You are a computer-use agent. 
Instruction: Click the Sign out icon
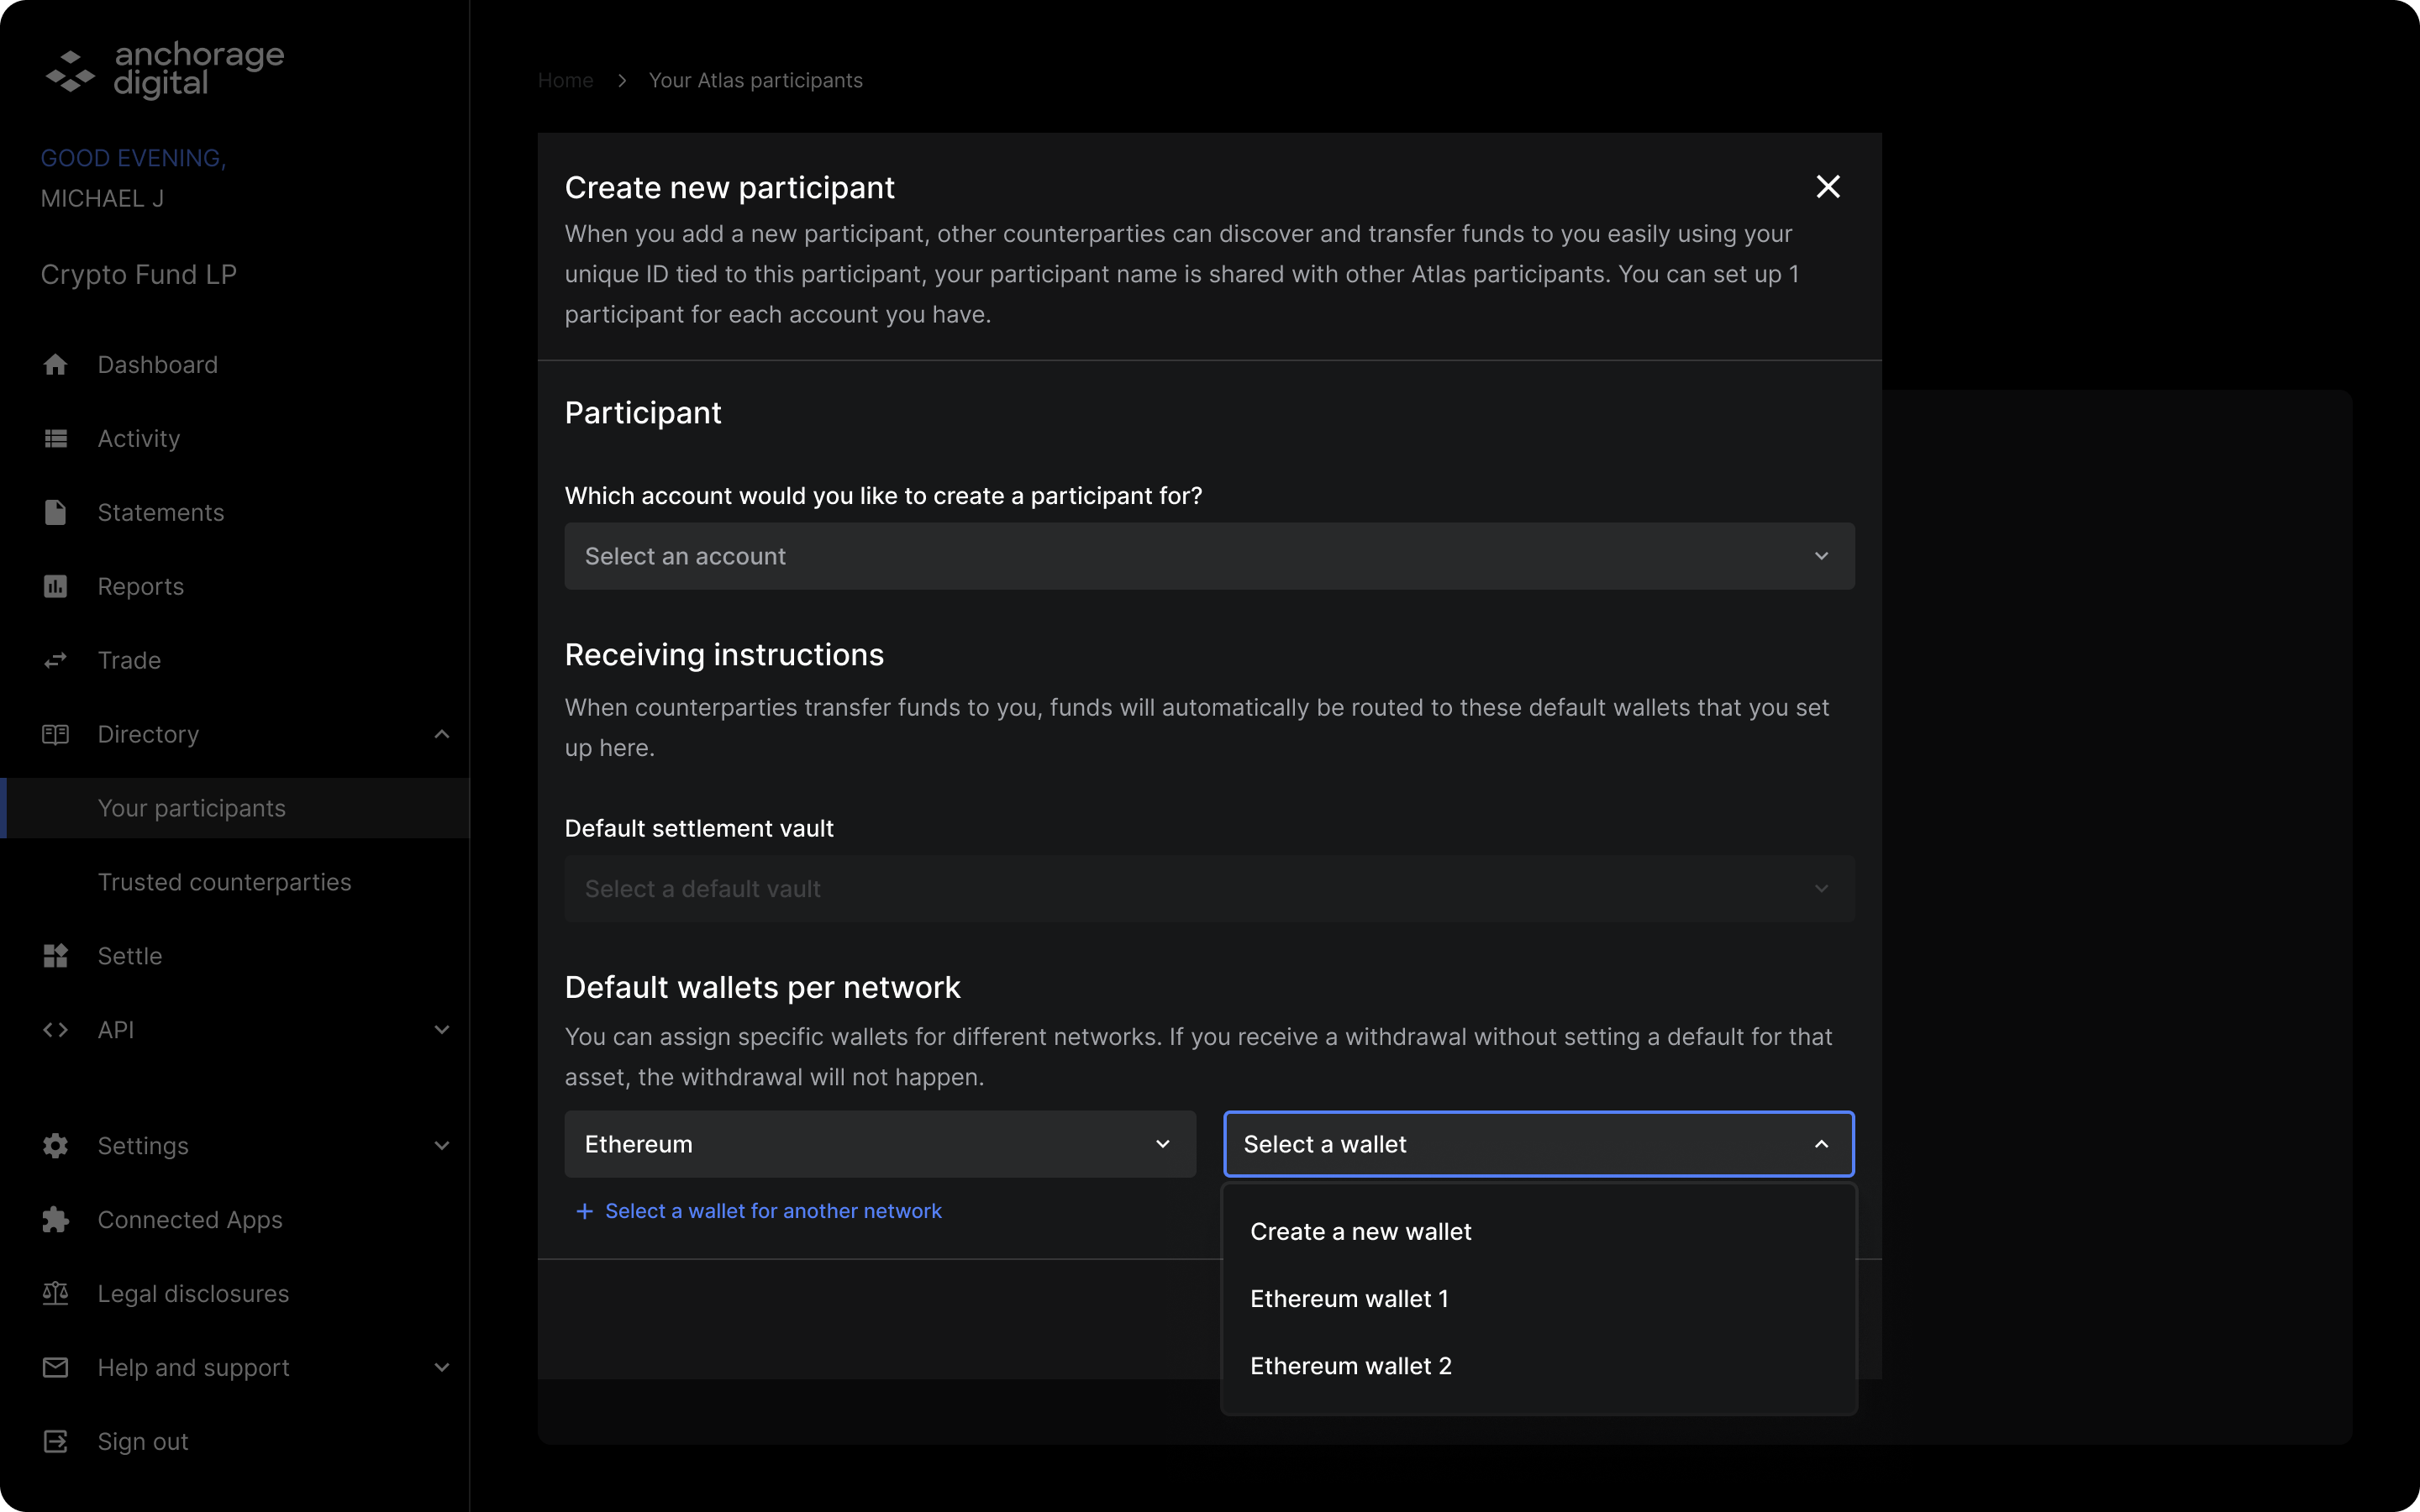(55, 1441)
